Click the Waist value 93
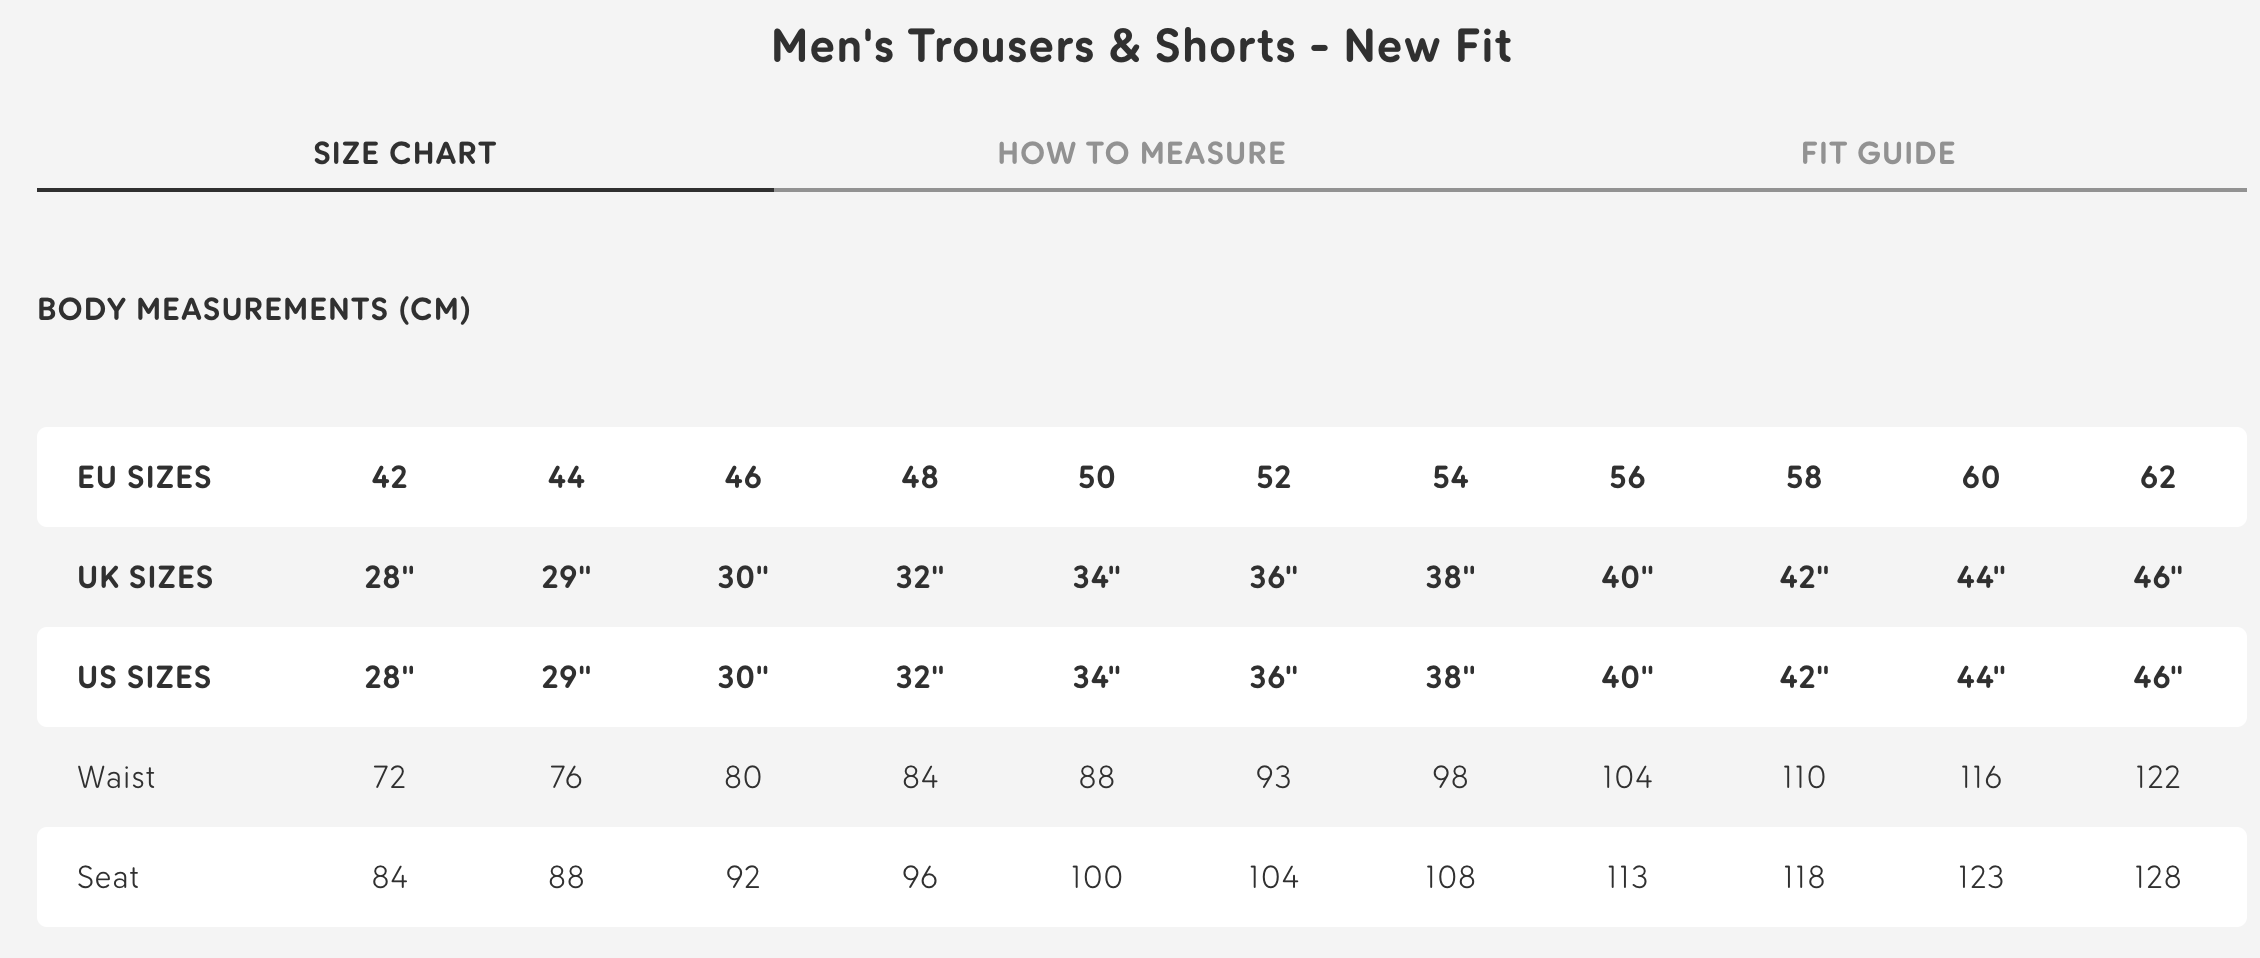2260x958 pixels. 1273,777
